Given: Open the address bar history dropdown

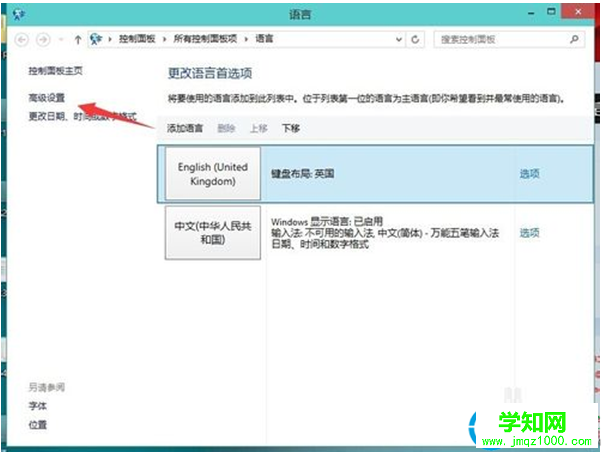Looking at the screenshot, I should (399, 39).
